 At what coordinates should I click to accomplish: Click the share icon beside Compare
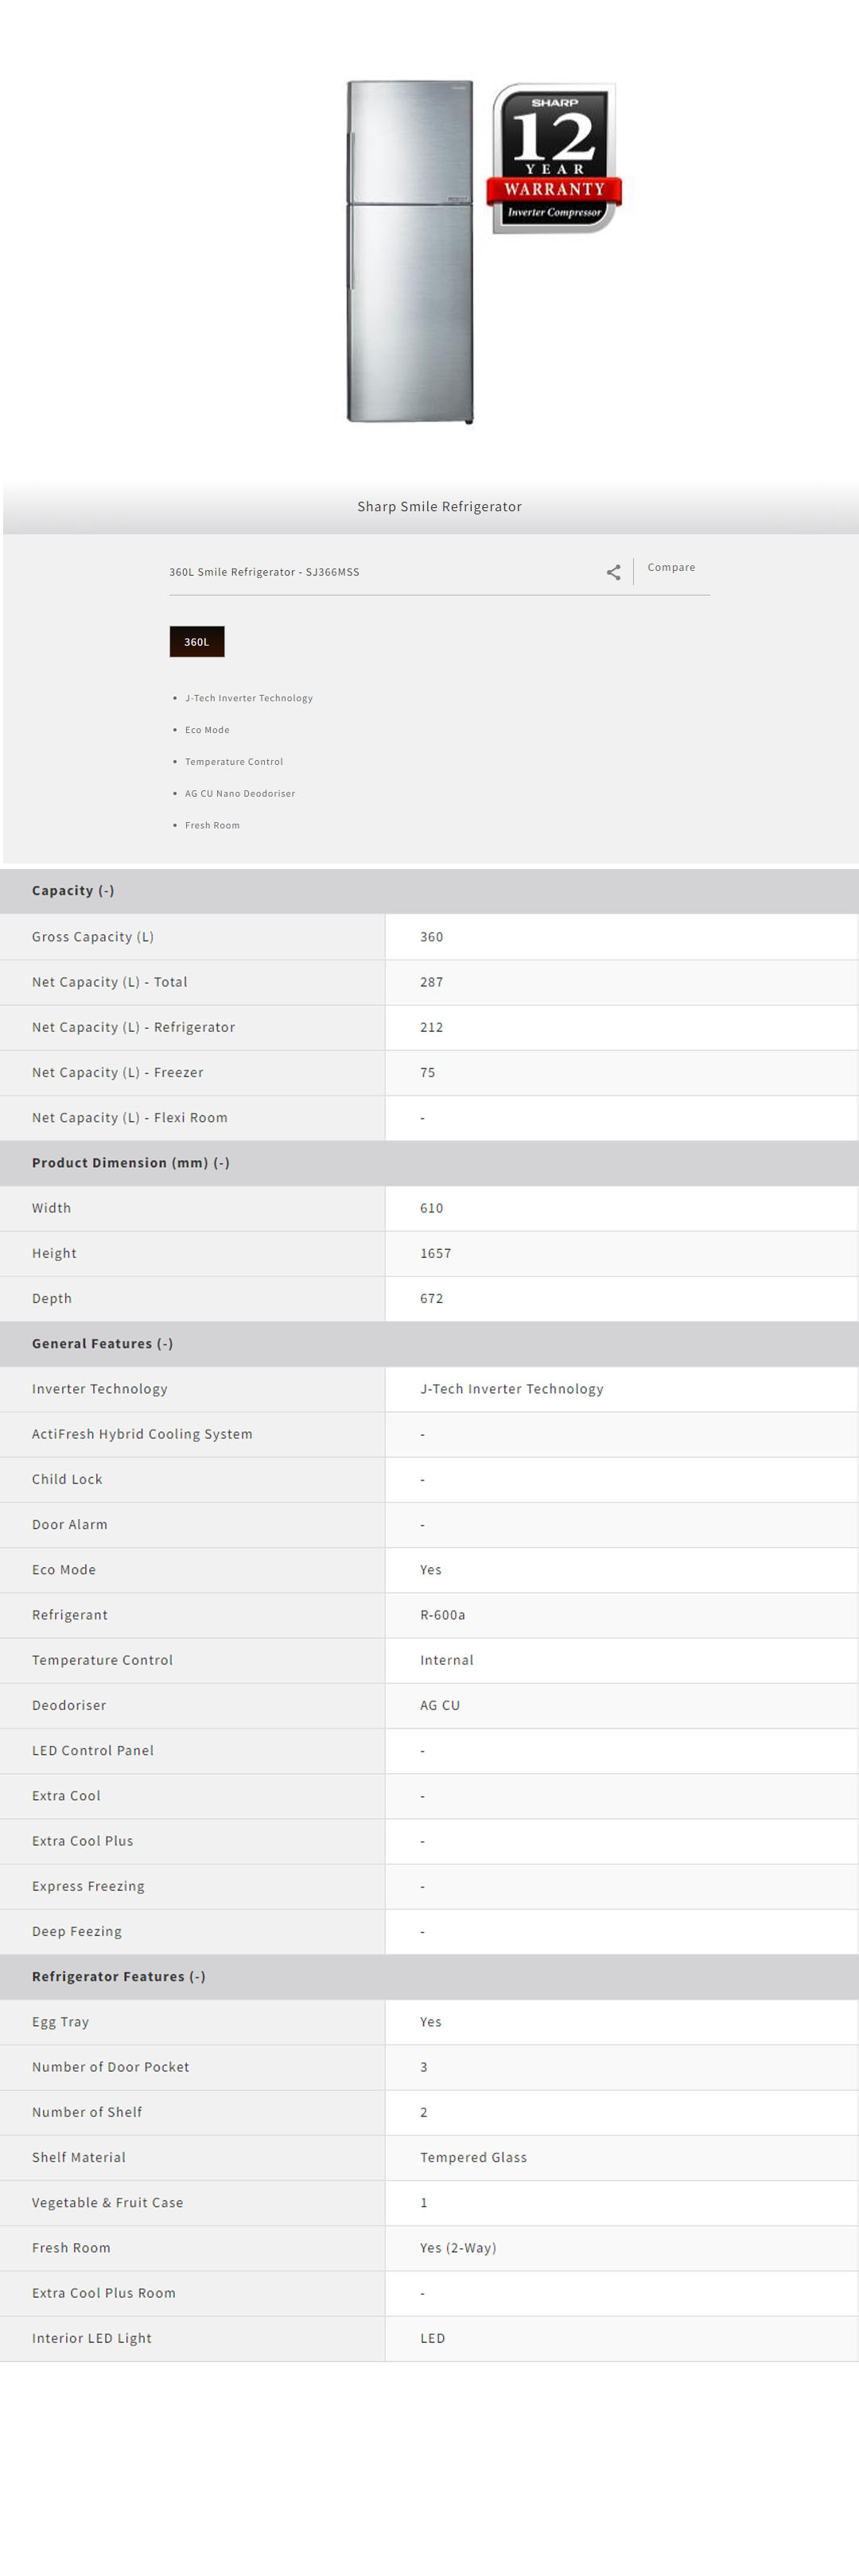613,572
